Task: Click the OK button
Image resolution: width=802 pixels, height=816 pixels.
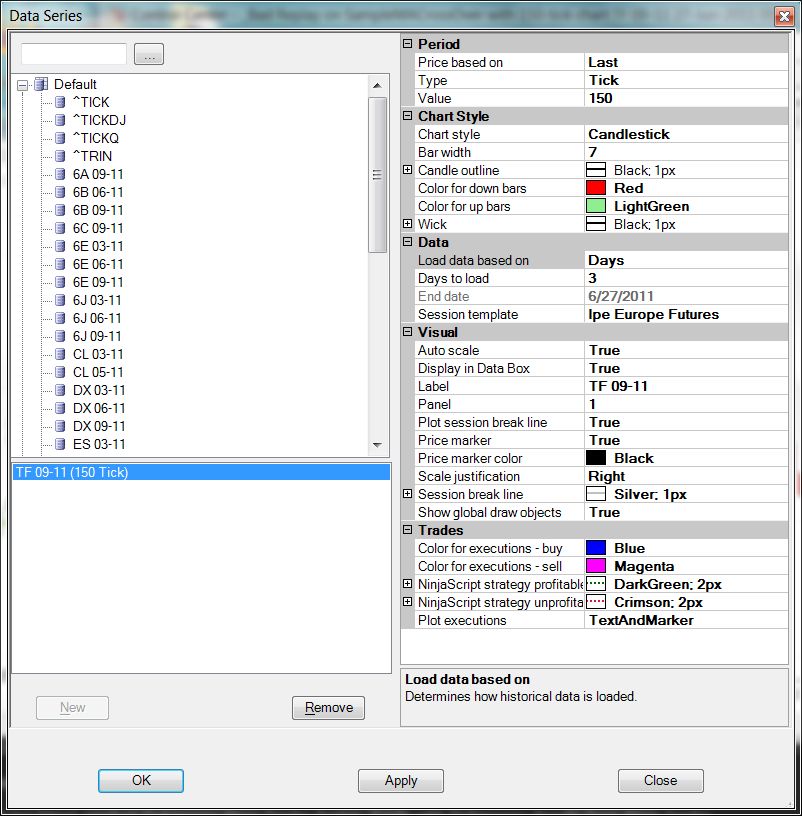Action: point(141,781)
